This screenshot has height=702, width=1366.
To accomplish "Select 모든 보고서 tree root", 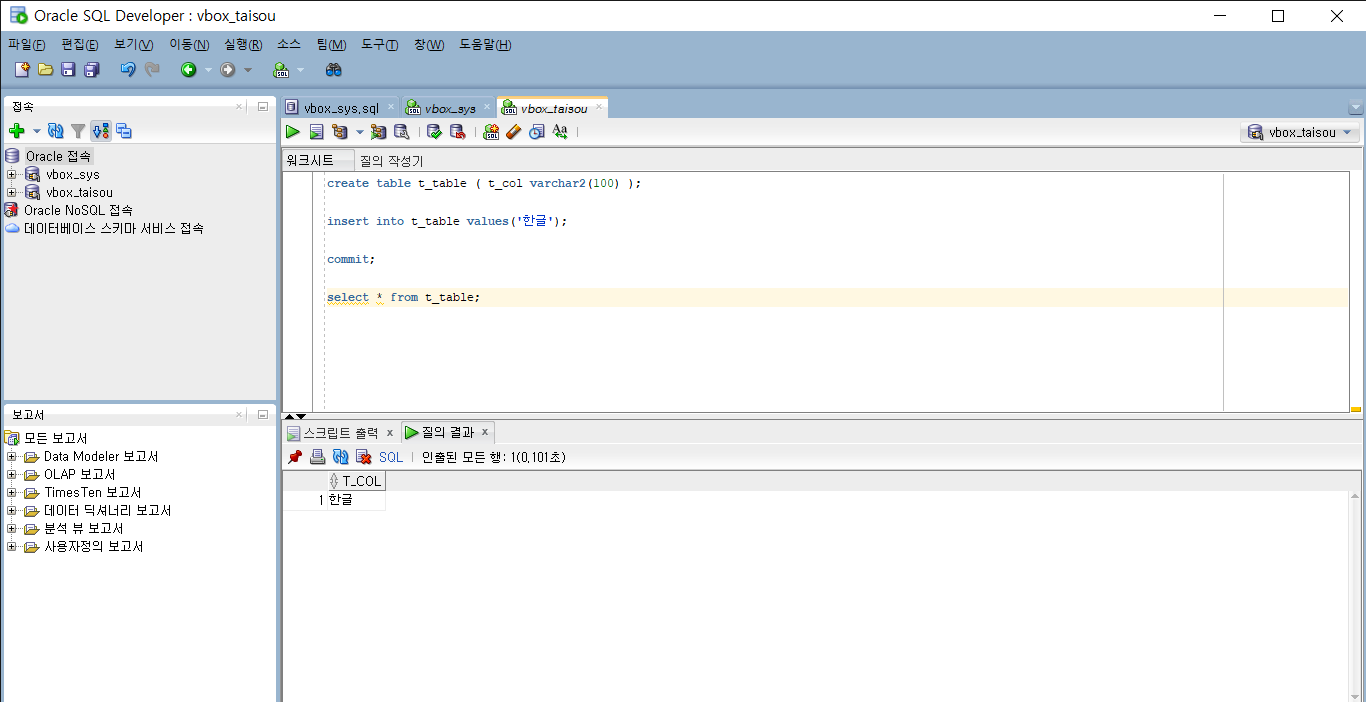I will coord(56,438).
